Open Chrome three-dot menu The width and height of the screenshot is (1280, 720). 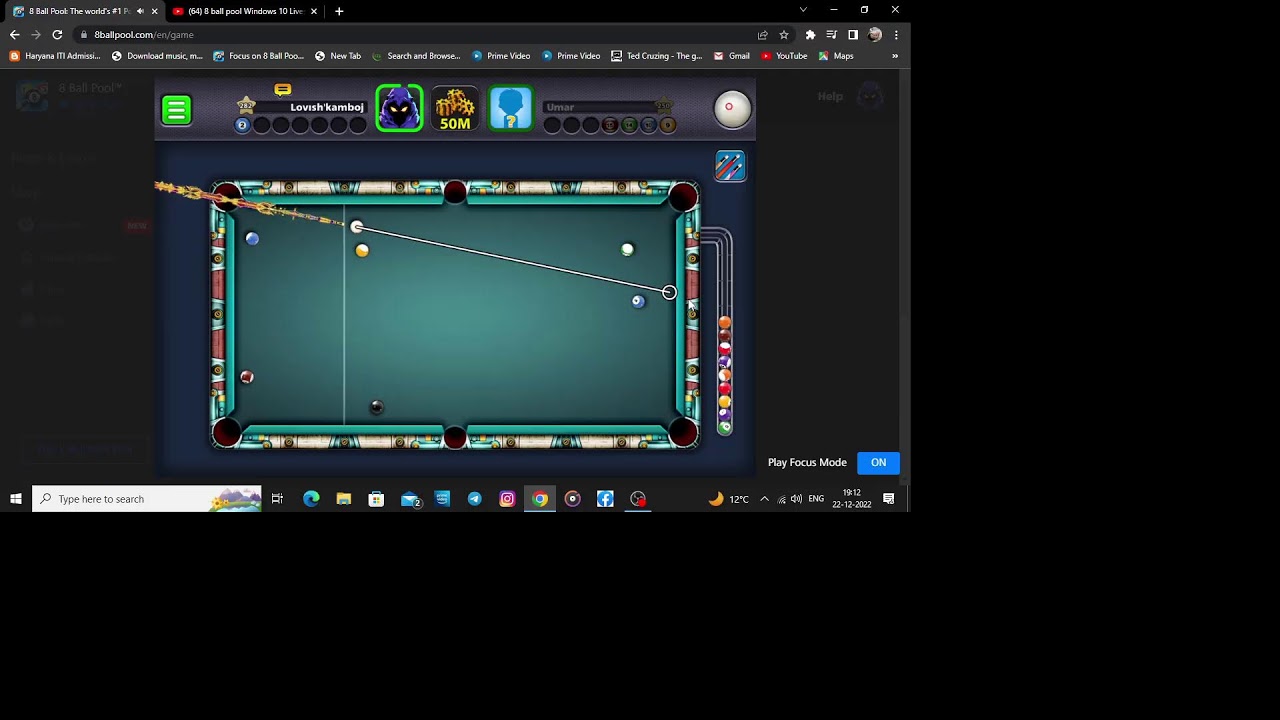[896, 34]
